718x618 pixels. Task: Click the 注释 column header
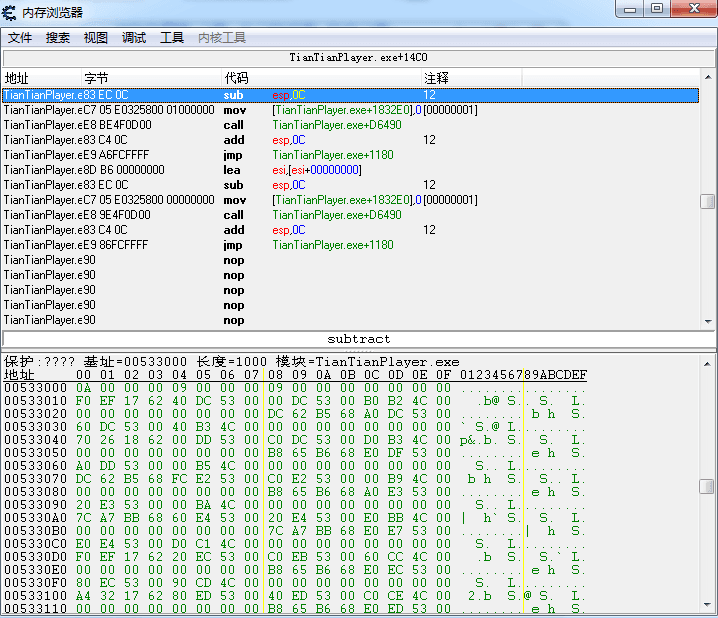point(472,78)
